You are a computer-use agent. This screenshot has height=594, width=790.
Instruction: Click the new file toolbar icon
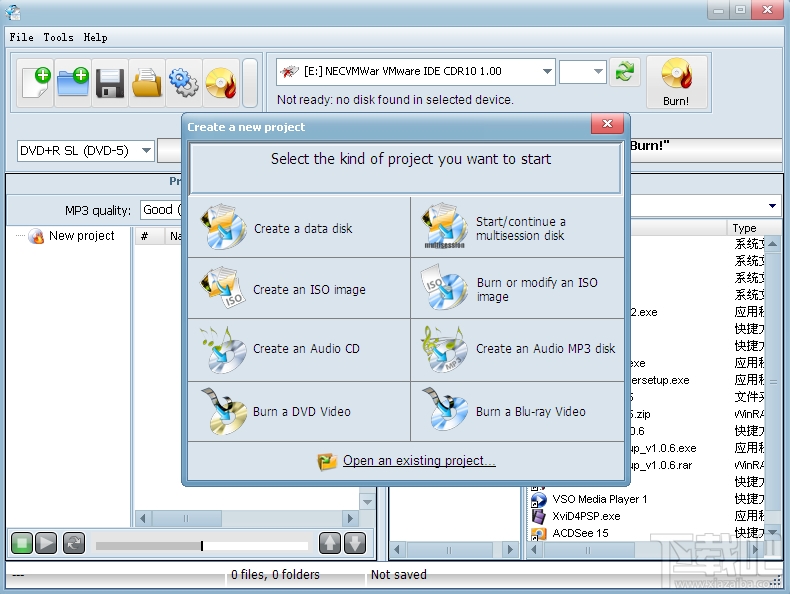[x=35, y=83]
